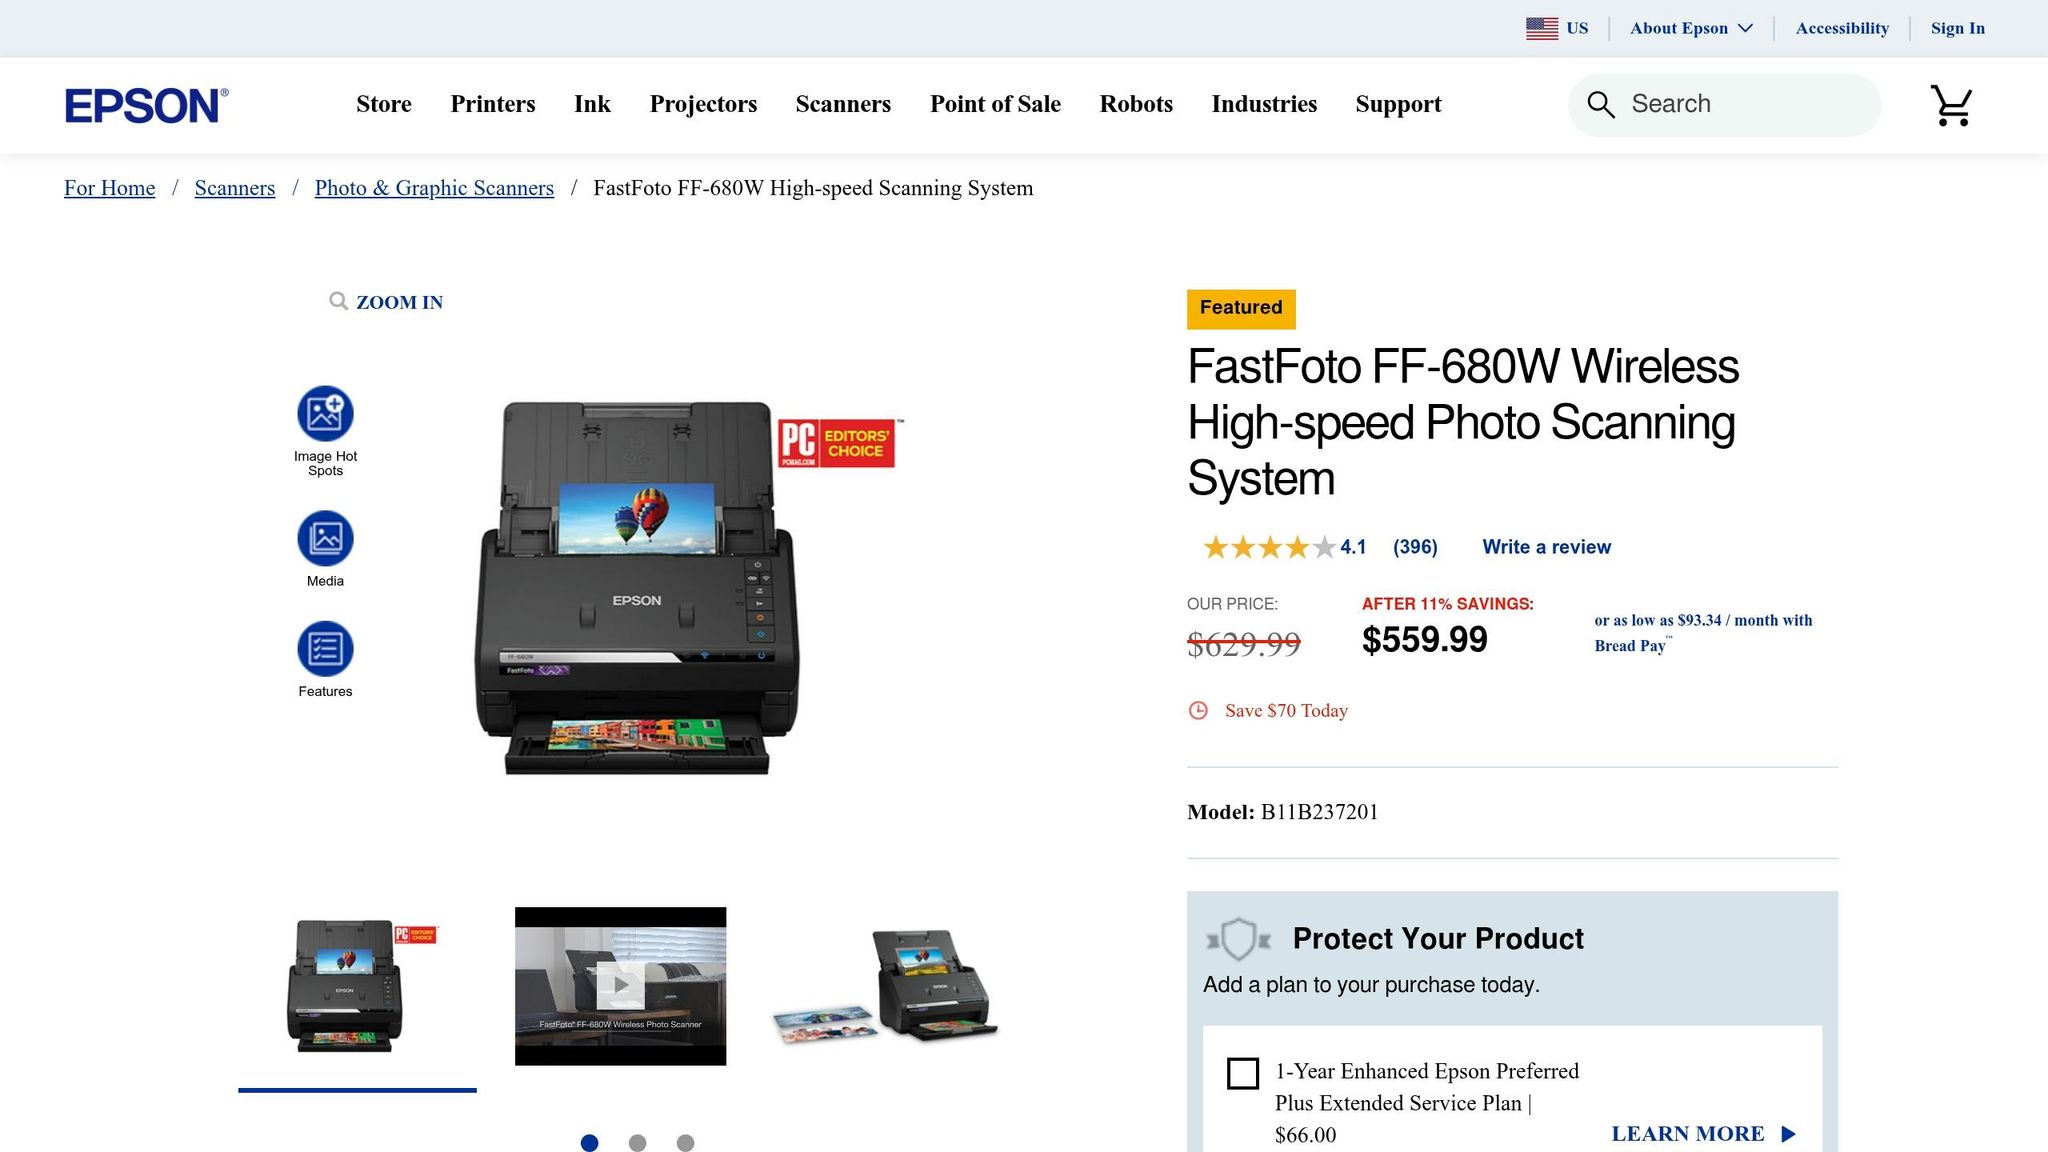
Task: Open the Photo & Graphic Scanners breadcrumb
Action: coord(434,188)
